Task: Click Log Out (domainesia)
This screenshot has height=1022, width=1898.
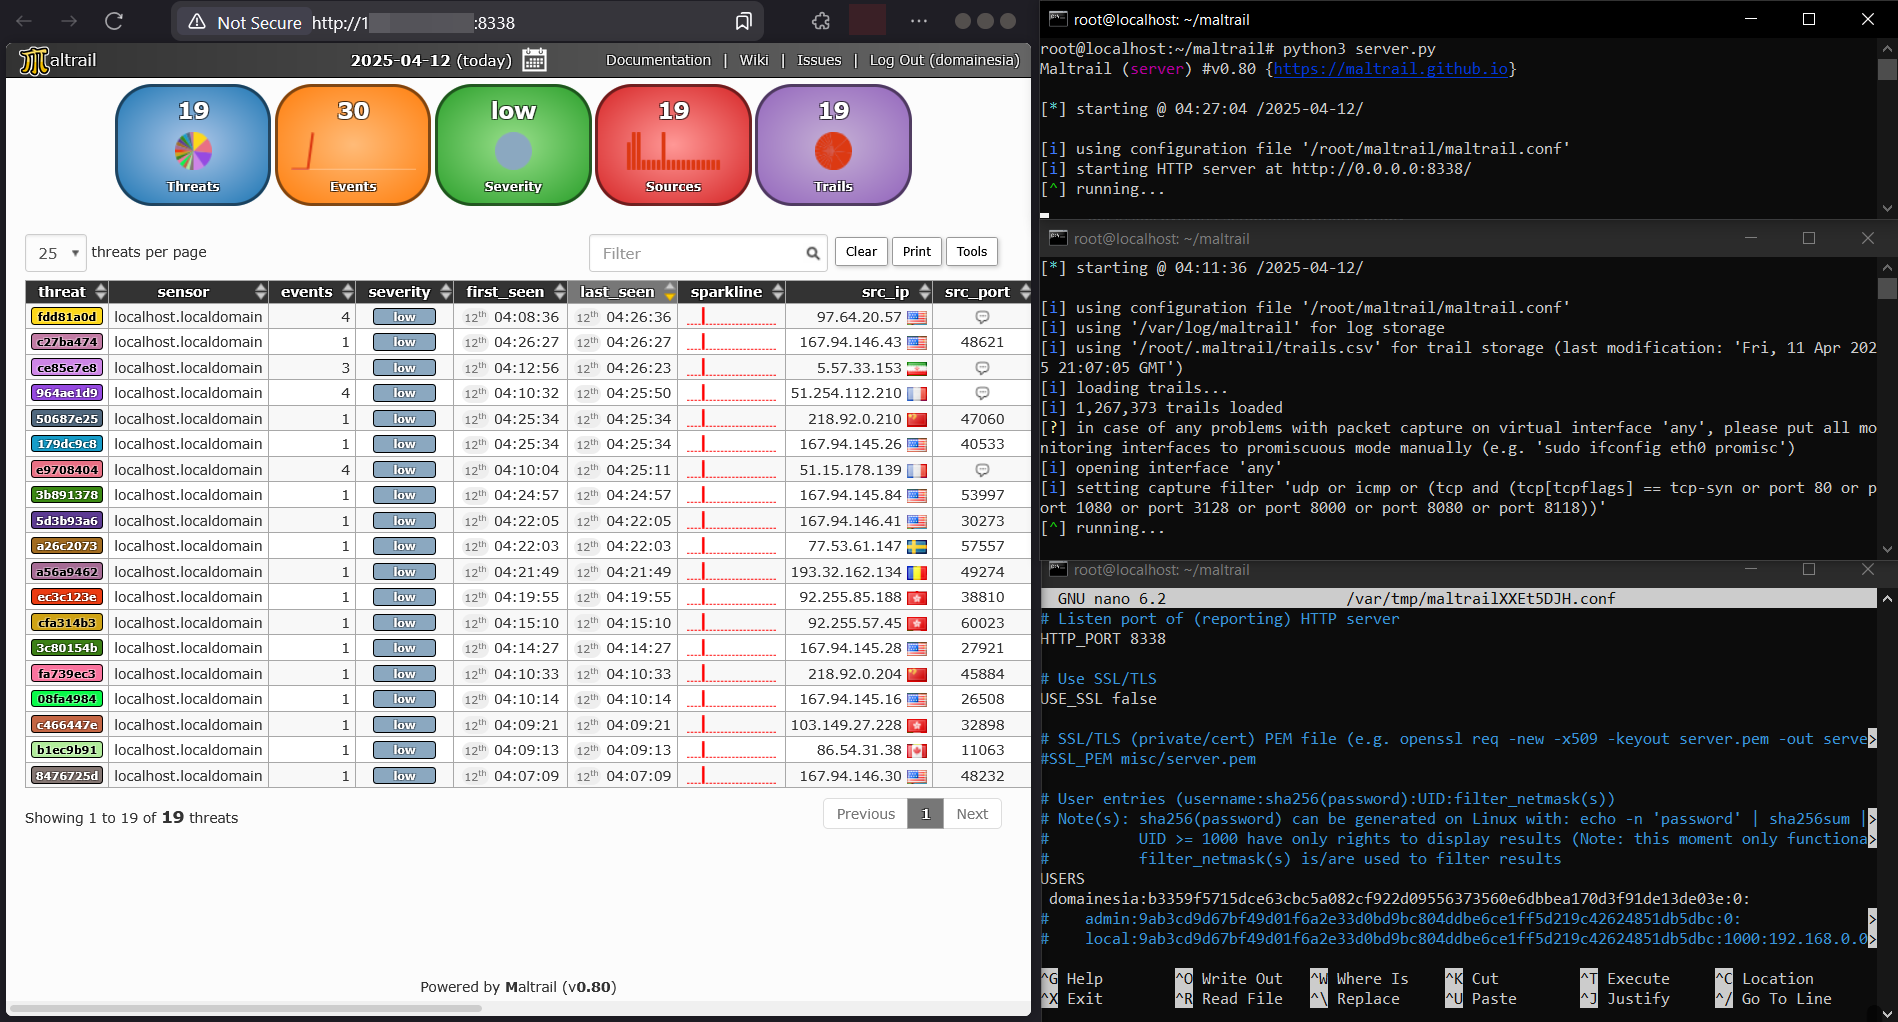Action: [x=945, y=60]
